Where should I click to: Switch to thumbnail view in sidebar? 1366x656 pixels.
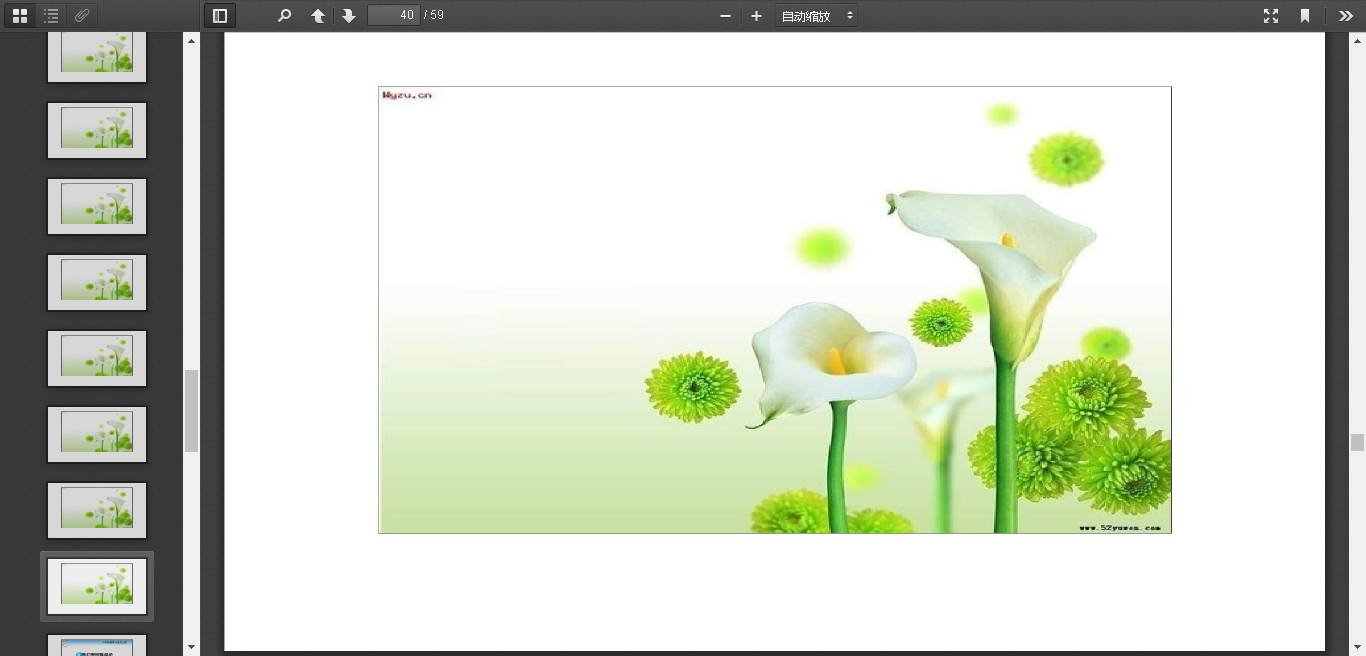coord(20,16)
